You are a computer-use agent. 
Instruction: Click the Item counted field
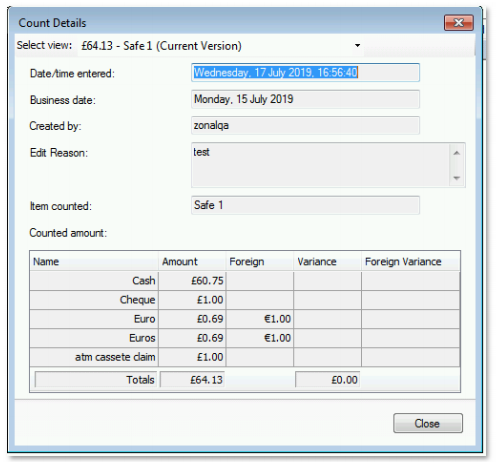(x=305, y=205)
